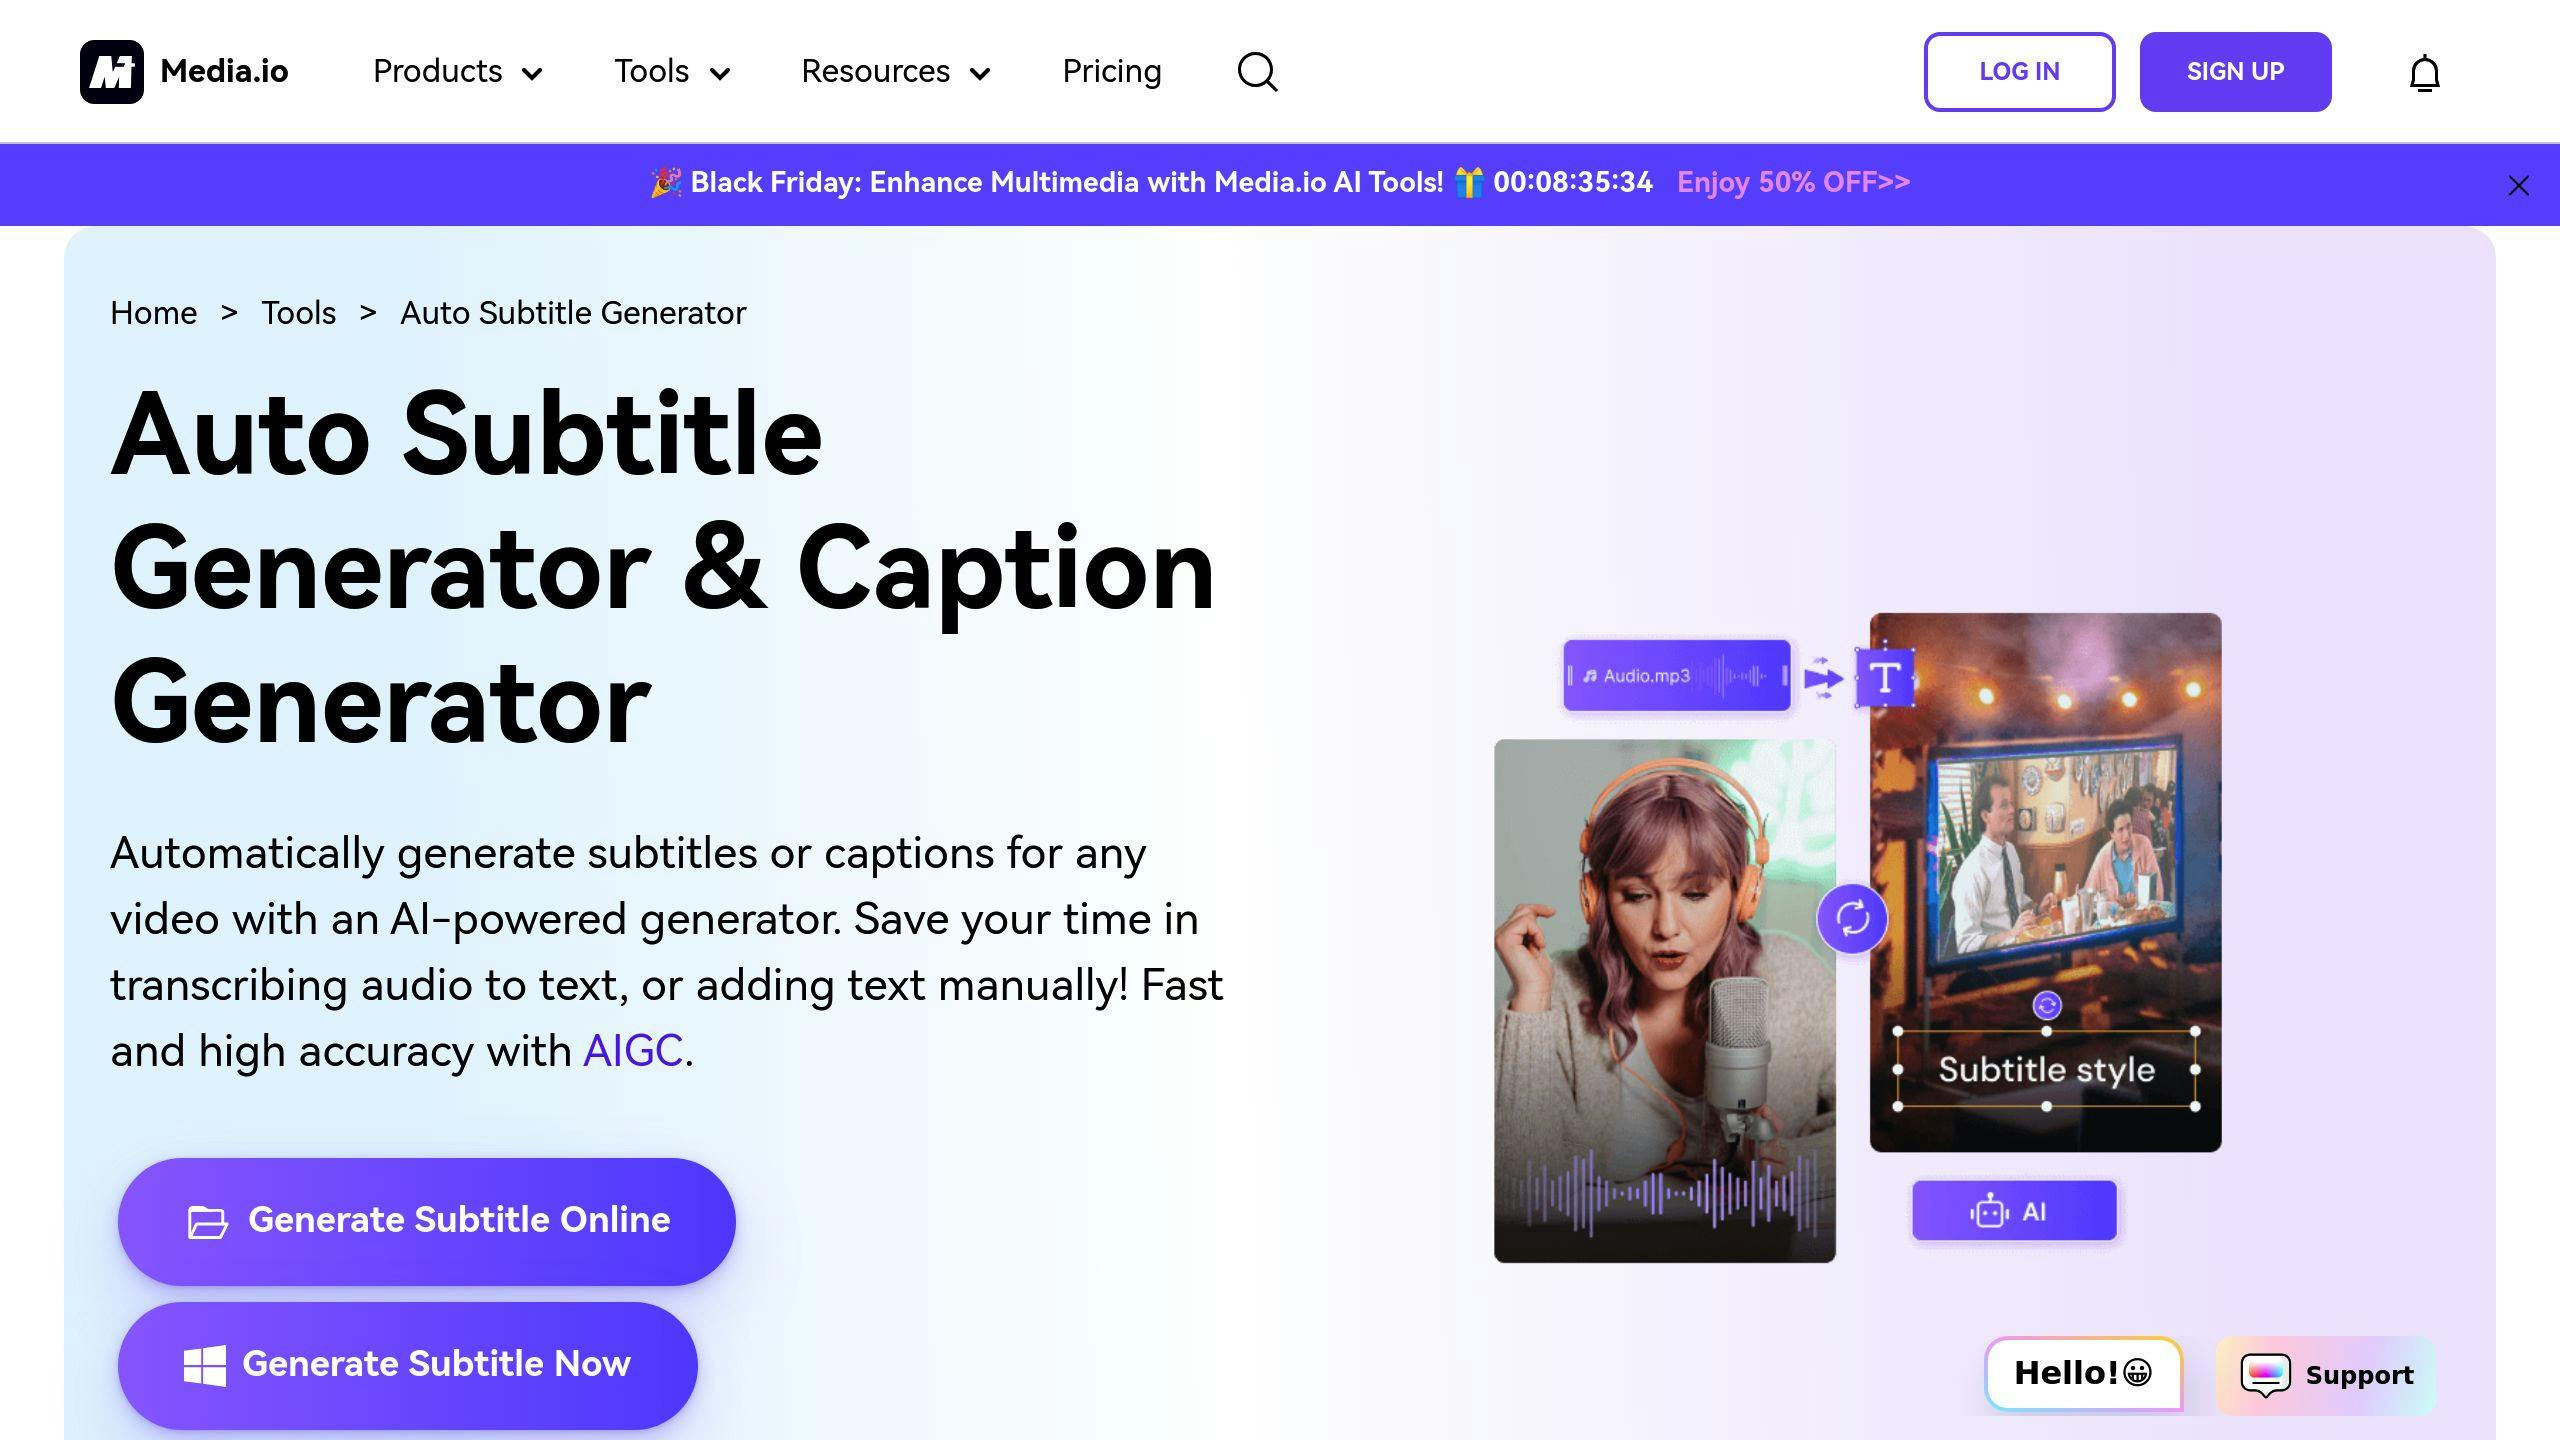Click the purple refresh circle icon
This screenshot has width=2560, height=1440.
click(x=1852, y=918)
